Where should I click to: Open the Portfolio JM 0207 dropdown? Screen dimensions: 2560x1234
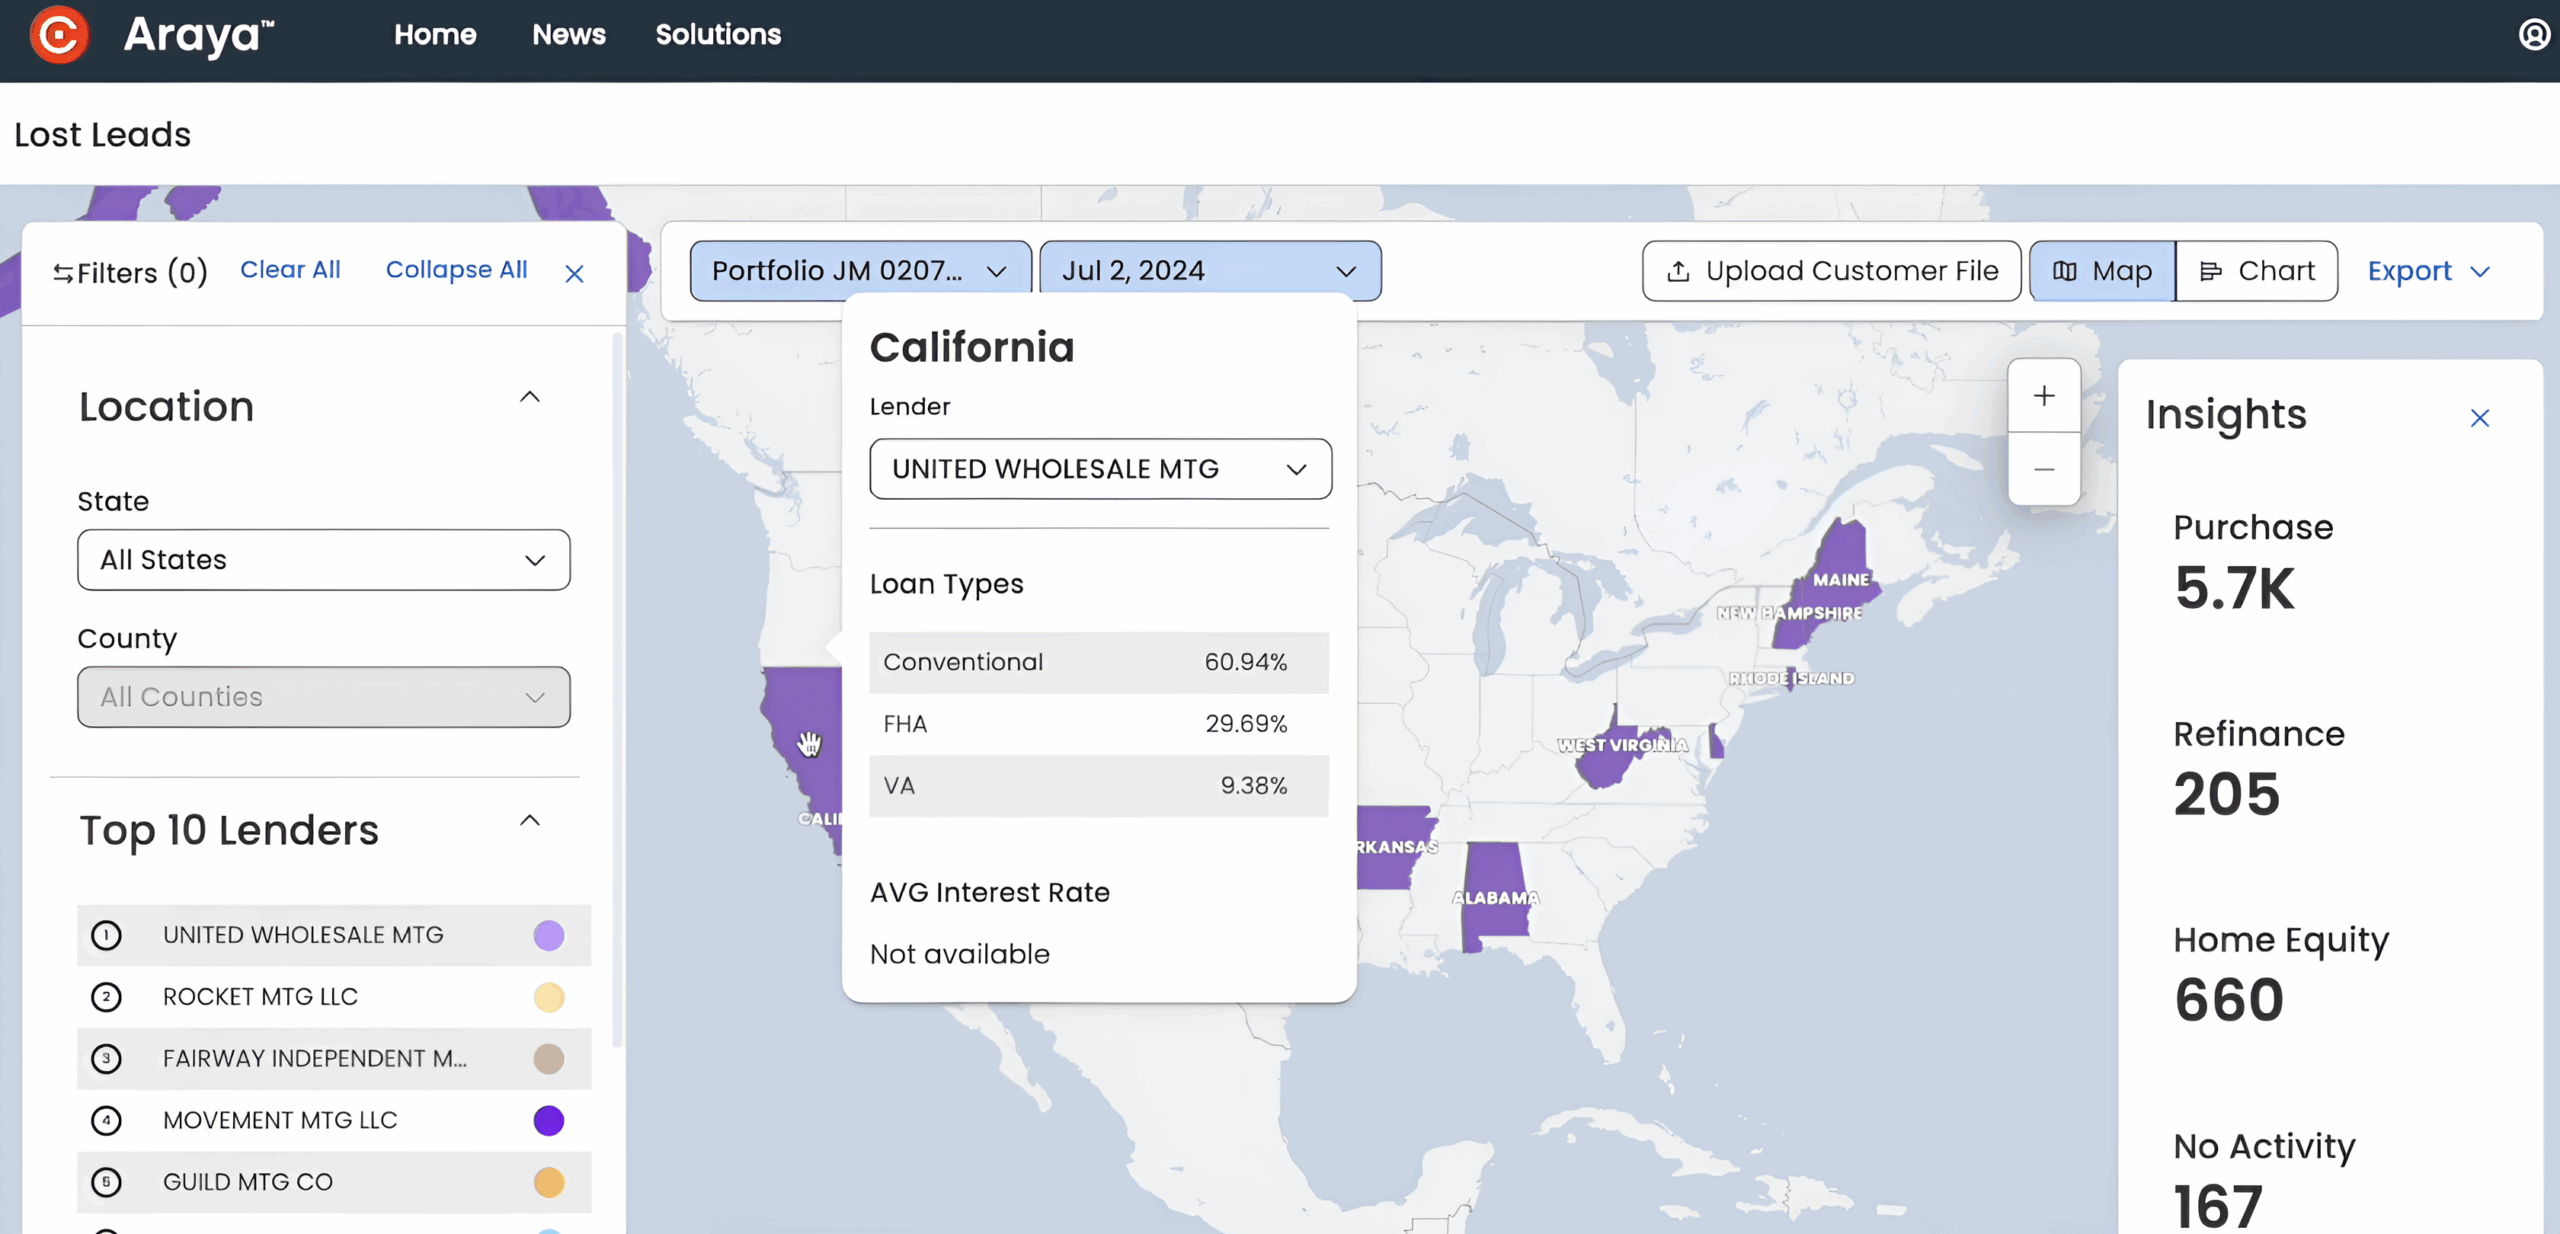pos(860,271)
